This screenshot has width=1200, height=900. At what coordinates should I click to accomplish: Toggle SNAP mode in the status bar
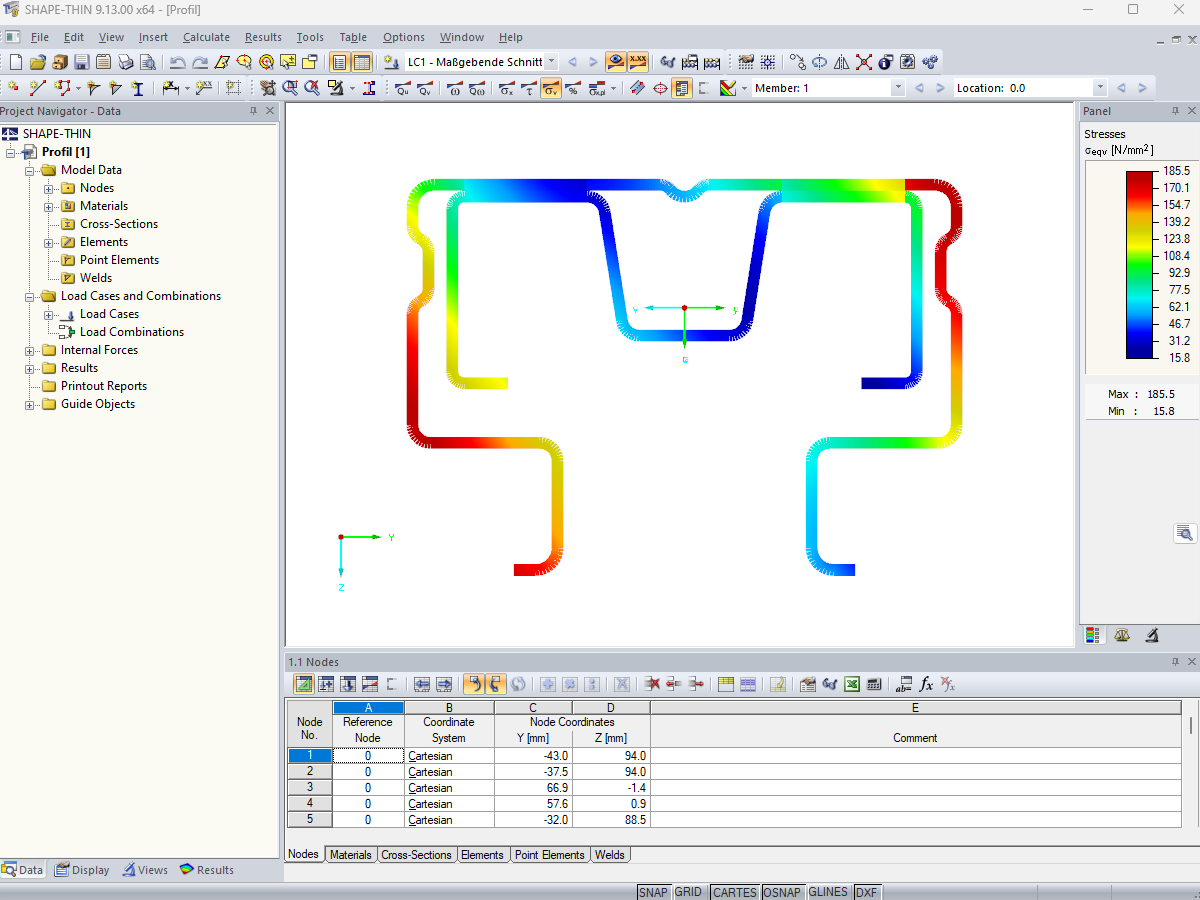coord(653,892)
